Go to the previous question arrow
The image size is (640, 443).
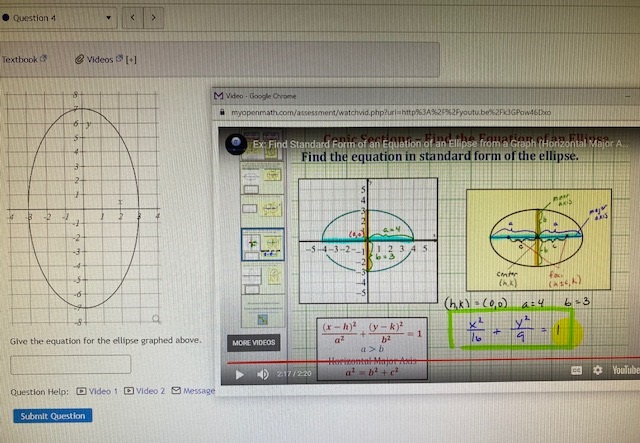click(x=133, y=18)
